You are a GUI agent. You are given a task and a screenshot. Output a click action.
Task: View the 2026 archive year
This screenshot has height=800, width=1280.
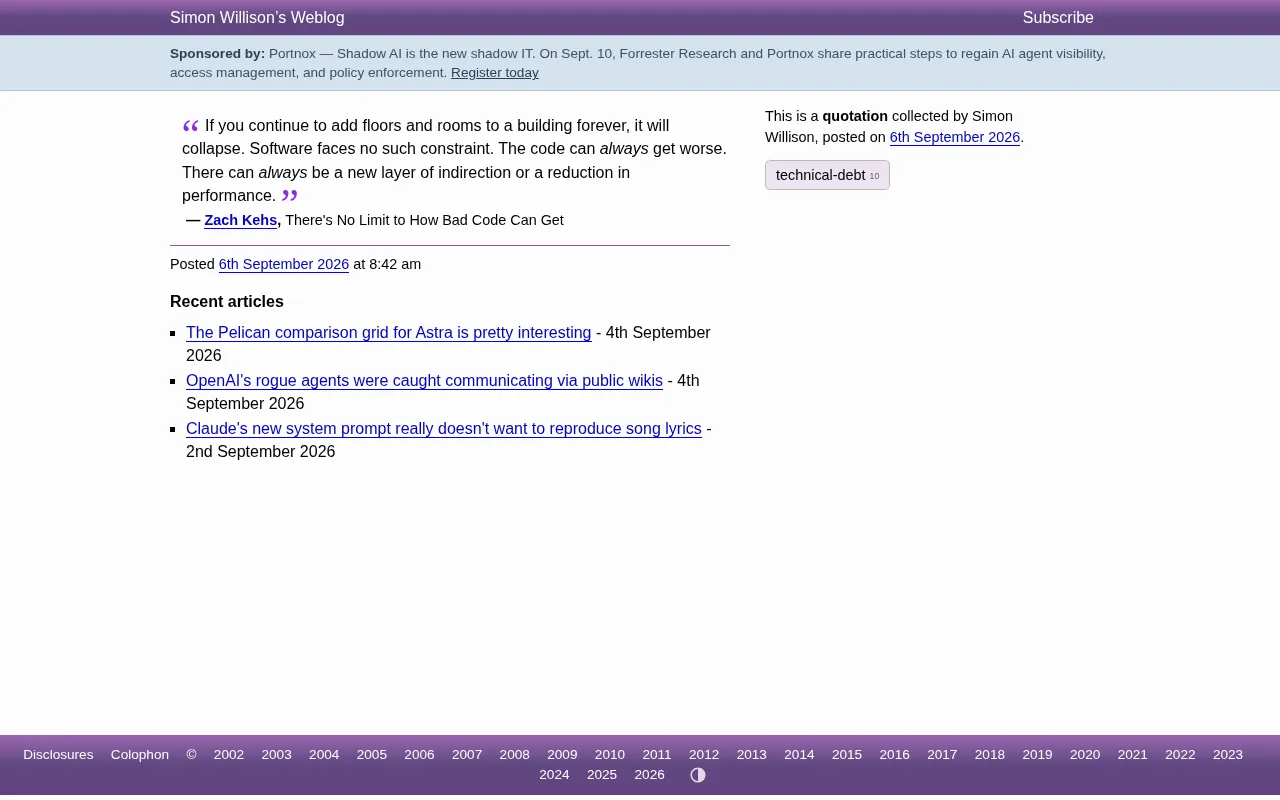650,775
